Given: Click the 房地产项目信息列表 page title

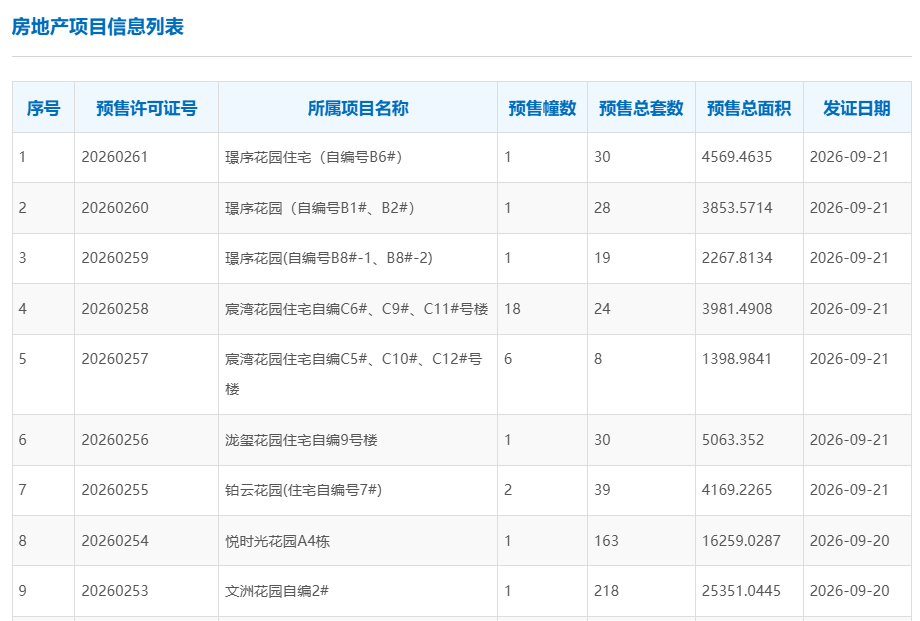Looking at the screenshot, I should pos(98,26).
